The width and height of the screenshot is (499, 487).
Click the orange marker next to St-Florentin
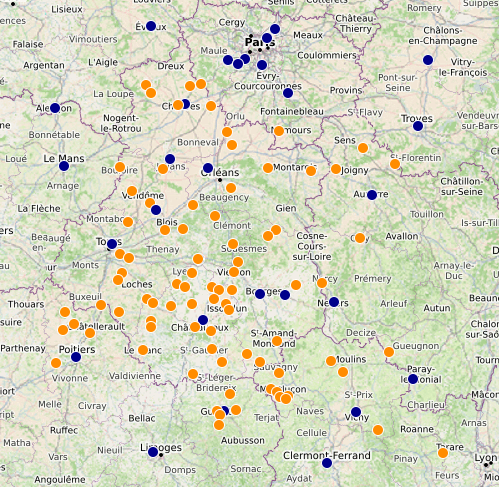pos(395,164)
